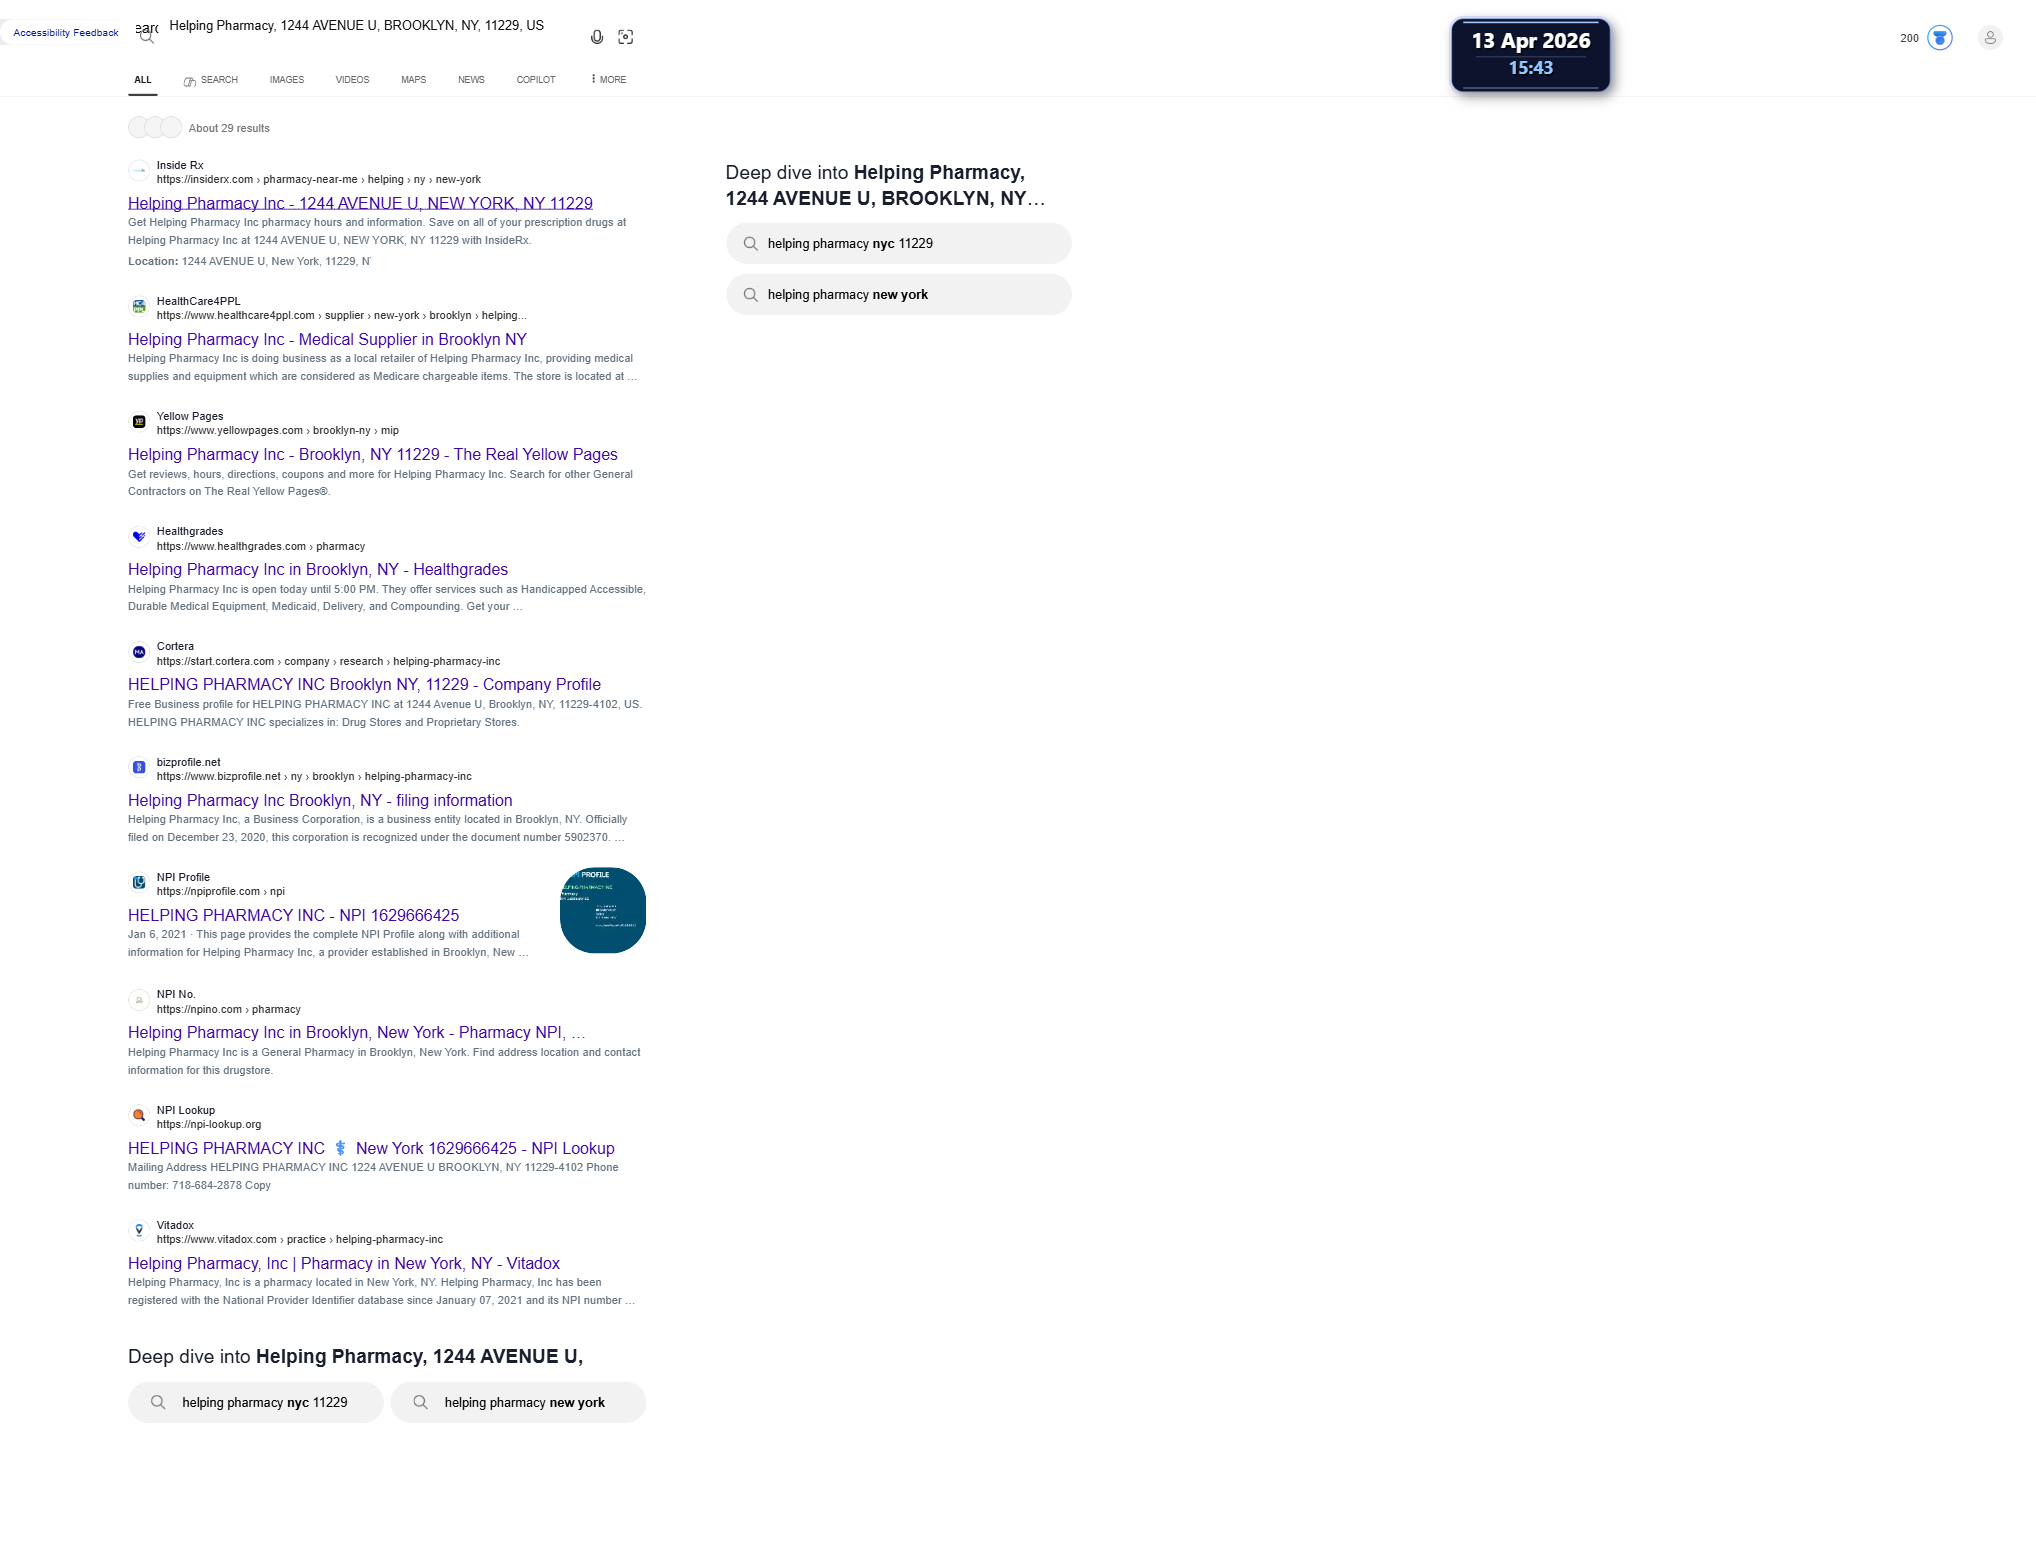Image resolution: width=2036 pixels, height=1558 pixels.
Task: Switch to the ALL results tab
Action: coord(143,80)
